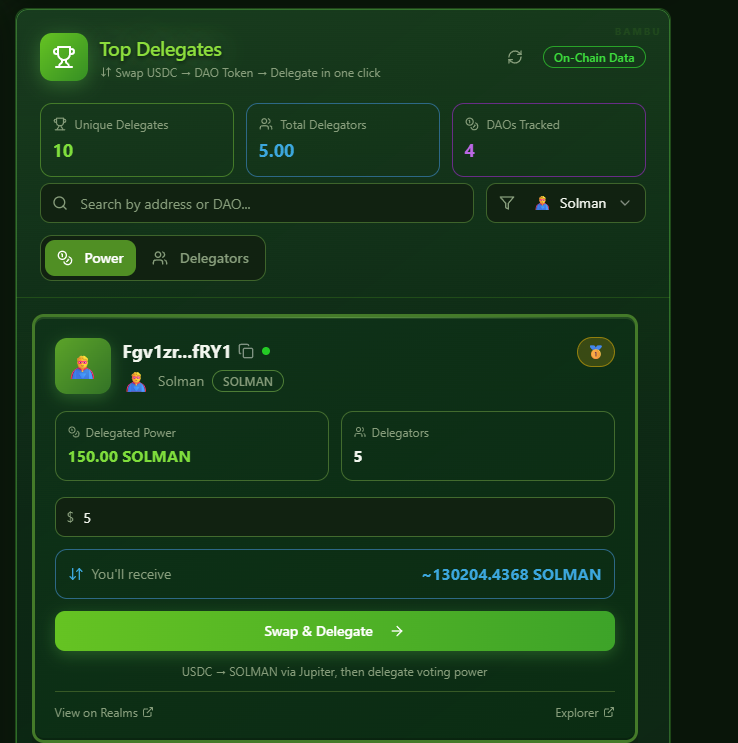The height and width of the screenshot is (743, 738).
Task: Click the small Solman DAO avatar icon
Action: pos(137,381)
